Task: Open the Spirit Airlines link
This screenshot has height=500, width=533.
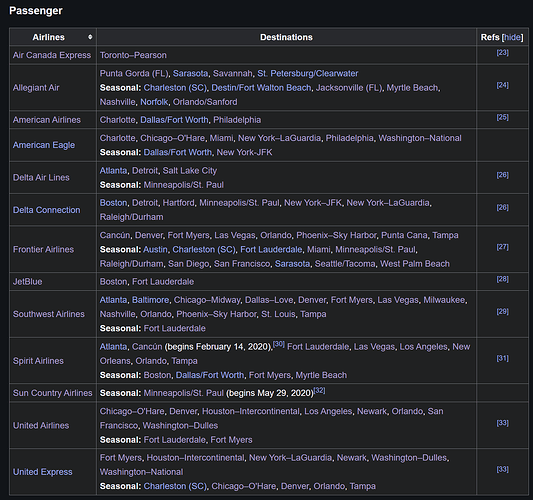Action: (x=38, y=361)
